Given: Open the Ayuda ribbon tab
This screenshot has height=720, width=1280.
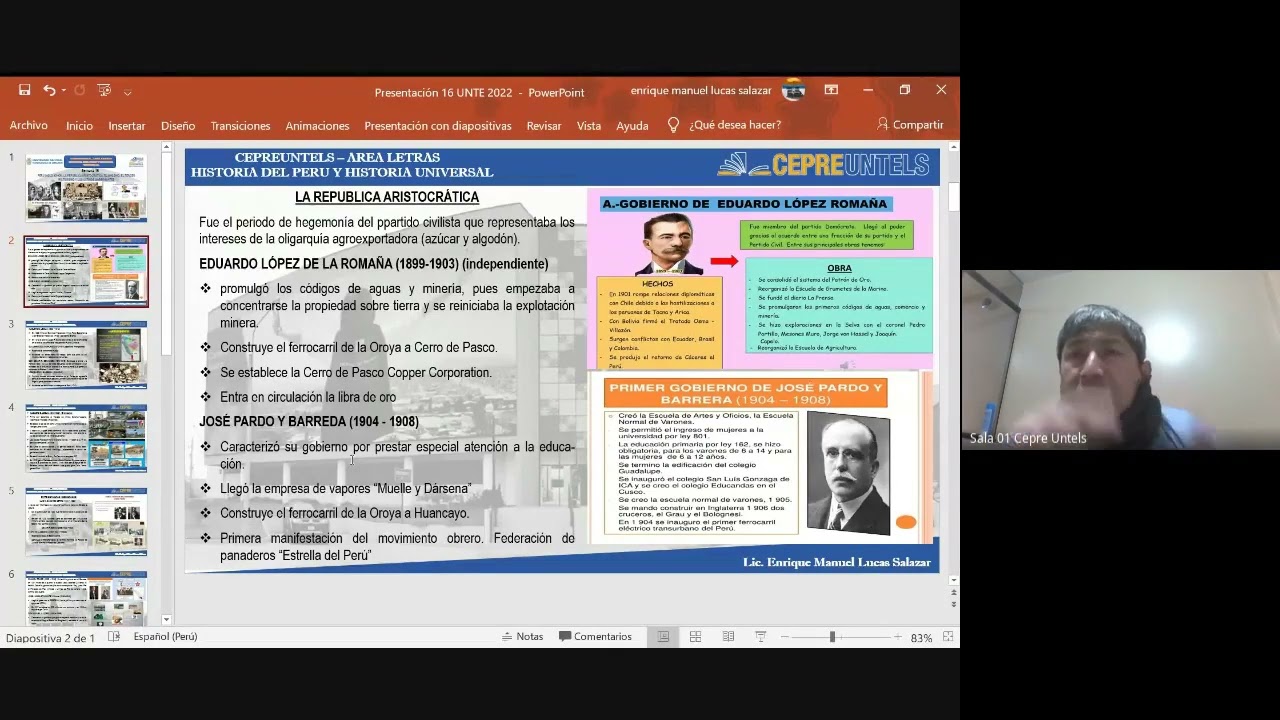Looking at the screenshot, I should (x=632, y=125).
